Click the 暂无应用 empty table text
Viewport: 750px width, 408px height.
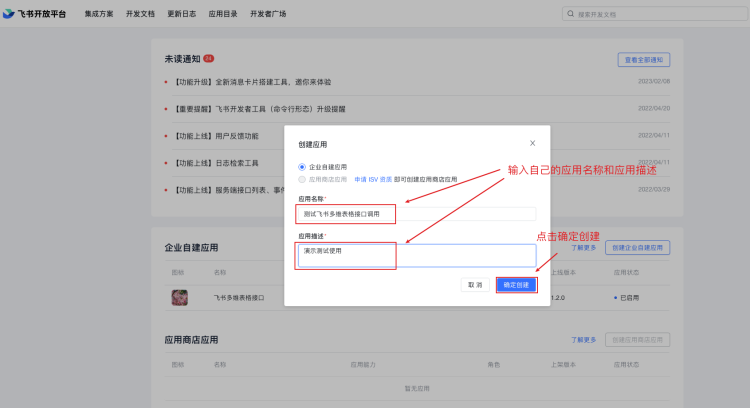(x=417, y=388)
